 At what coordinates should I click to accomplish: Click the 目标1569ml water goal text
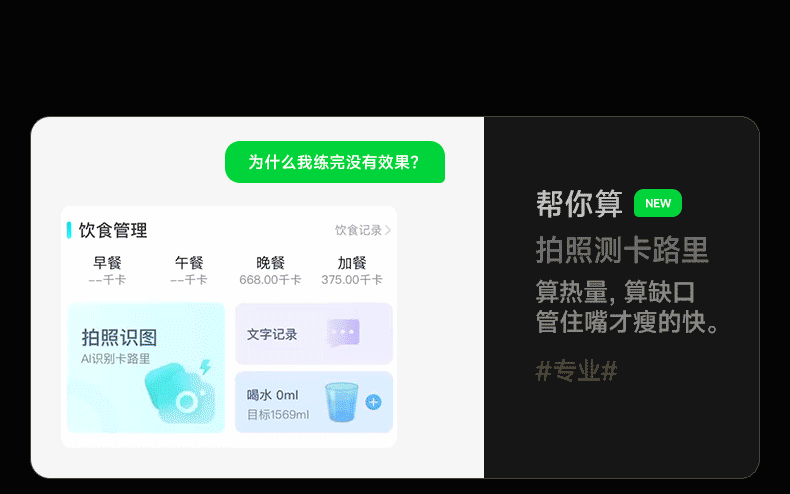coord(278,415)
